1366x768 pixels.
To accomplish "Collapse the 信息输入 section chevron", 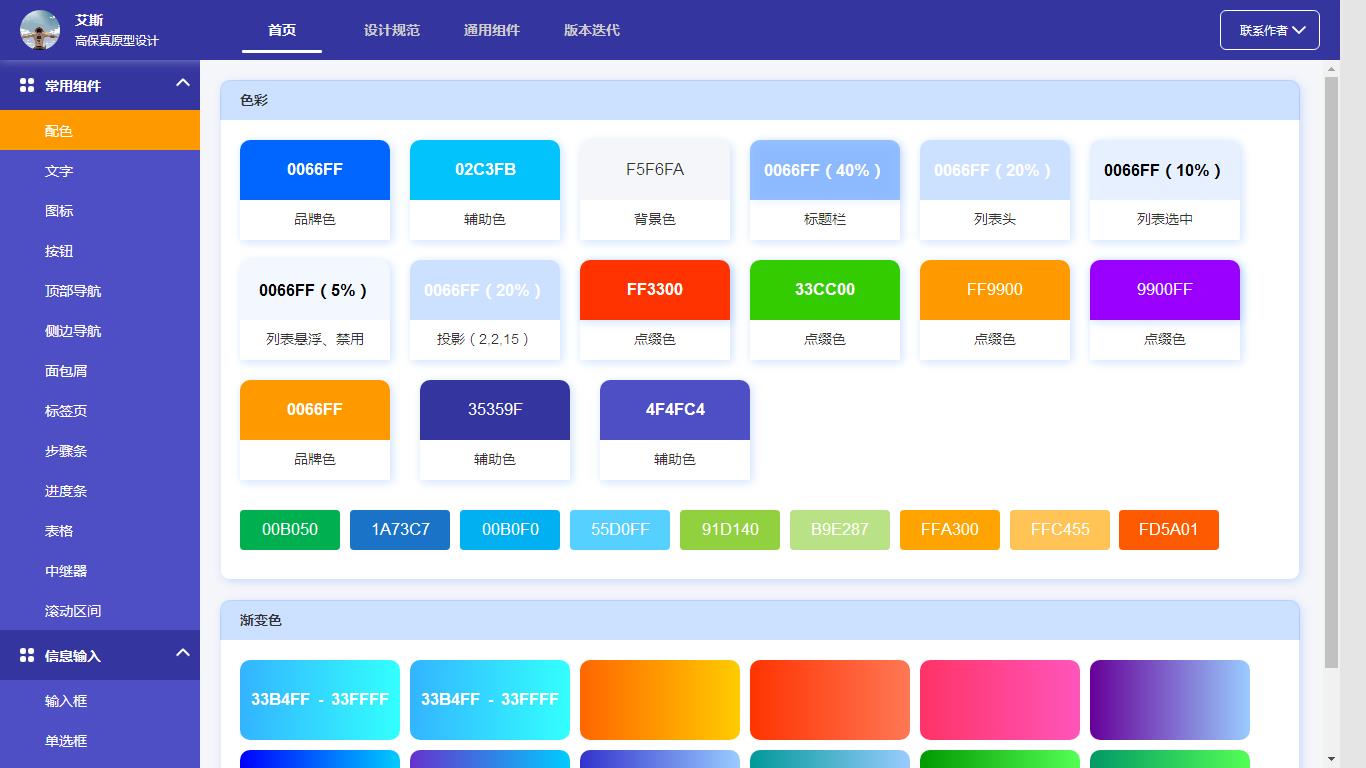I will point(182,653).
